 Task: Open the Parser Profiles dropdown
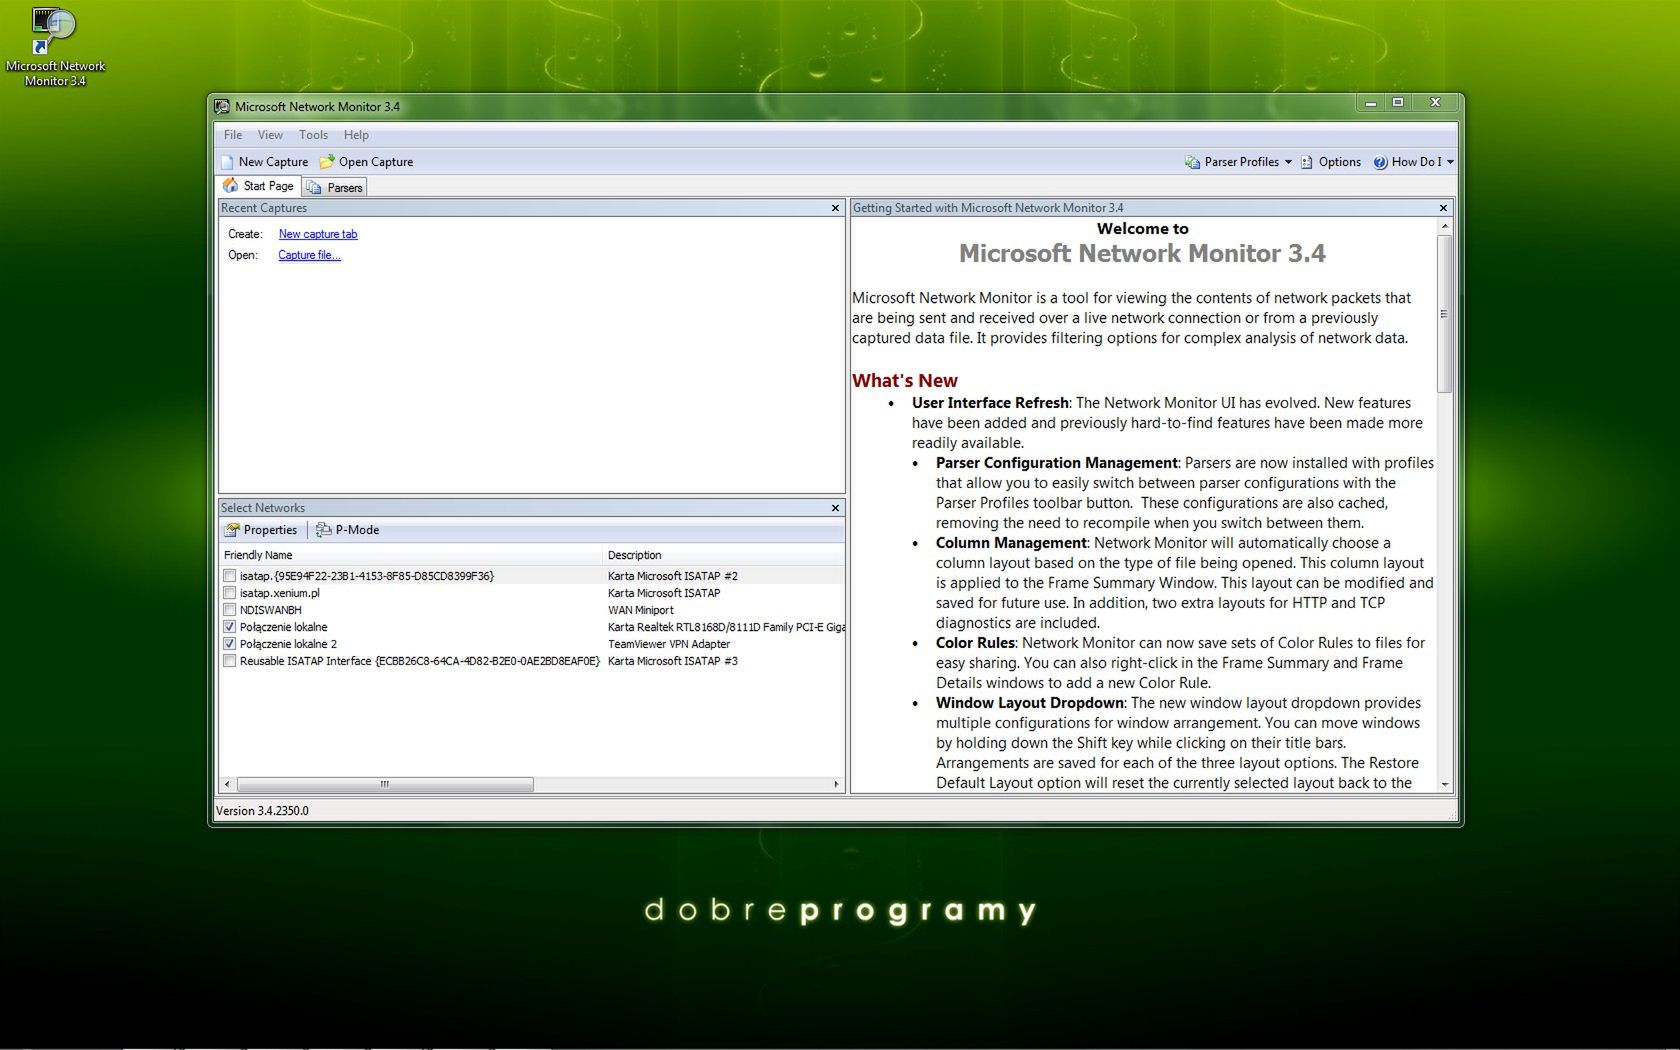click(x=1238, y=162)
